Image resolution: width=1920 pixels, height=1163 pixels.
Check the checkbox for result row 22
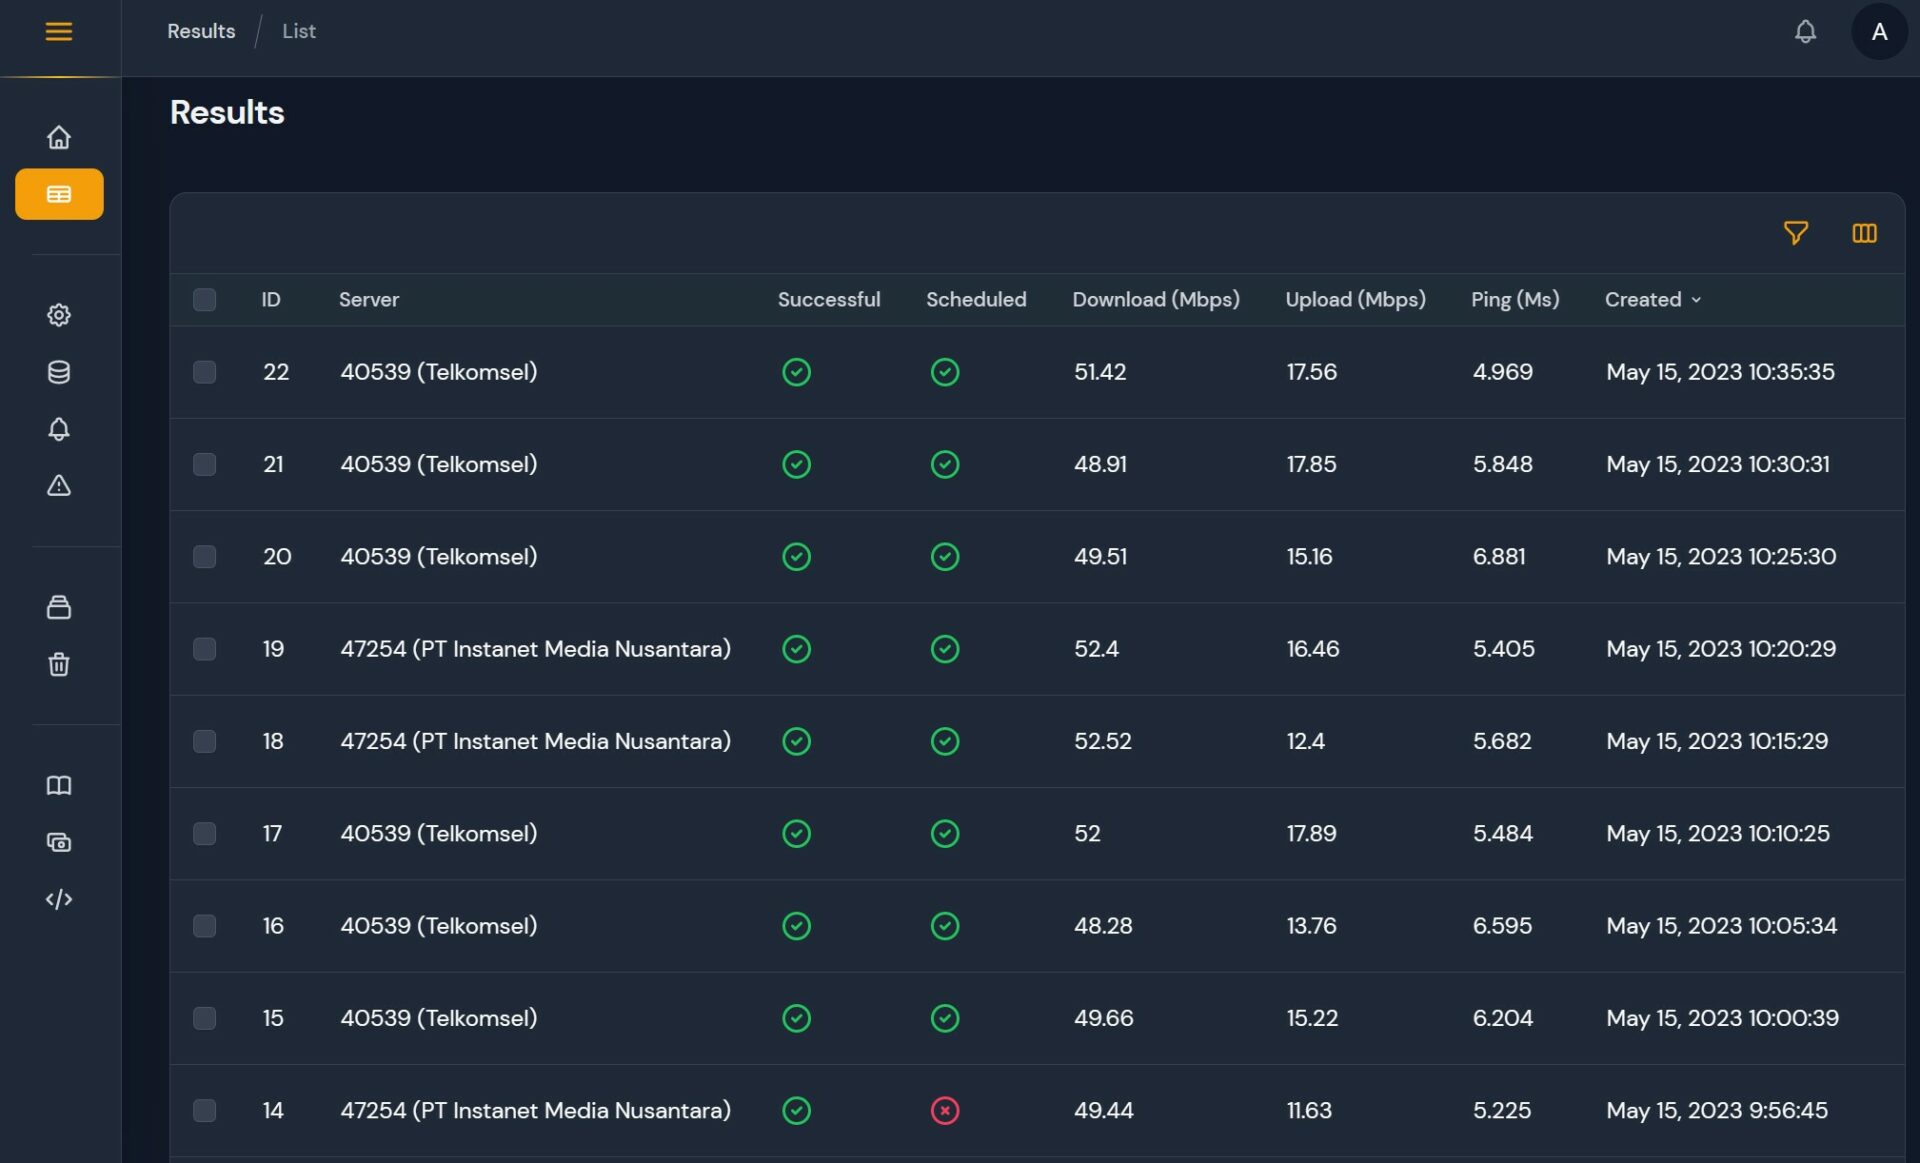tap(205, 371)
